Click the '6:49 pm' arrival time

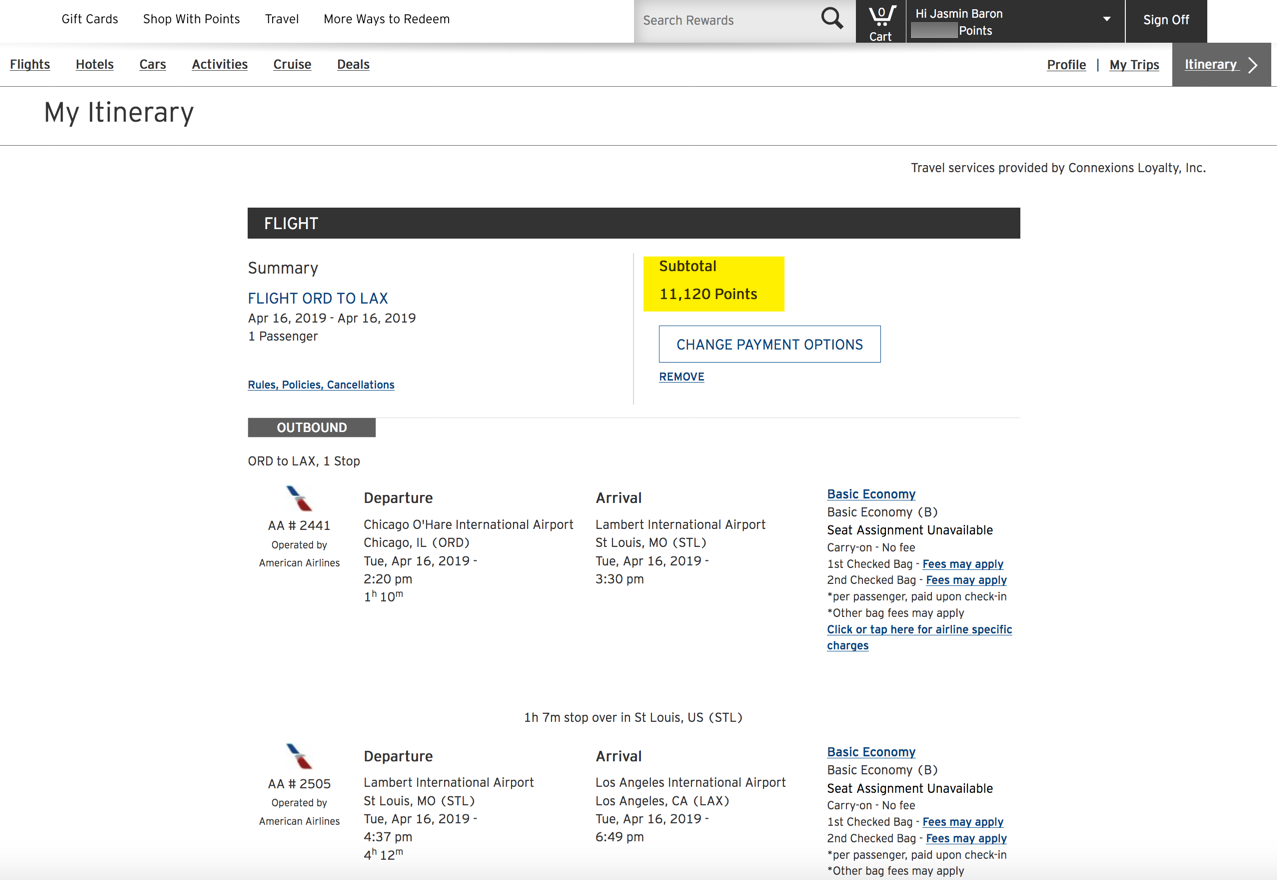pos(620,836)
